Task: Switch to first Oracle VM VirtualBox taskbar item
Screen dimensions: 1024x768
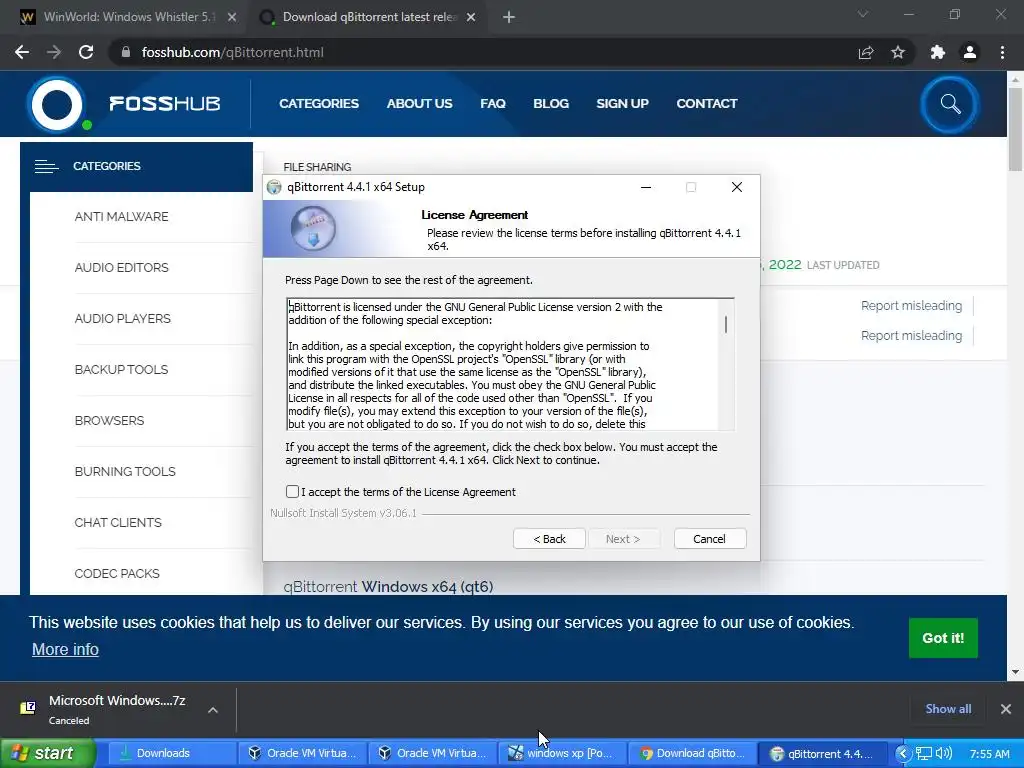Action: point(302,753)
